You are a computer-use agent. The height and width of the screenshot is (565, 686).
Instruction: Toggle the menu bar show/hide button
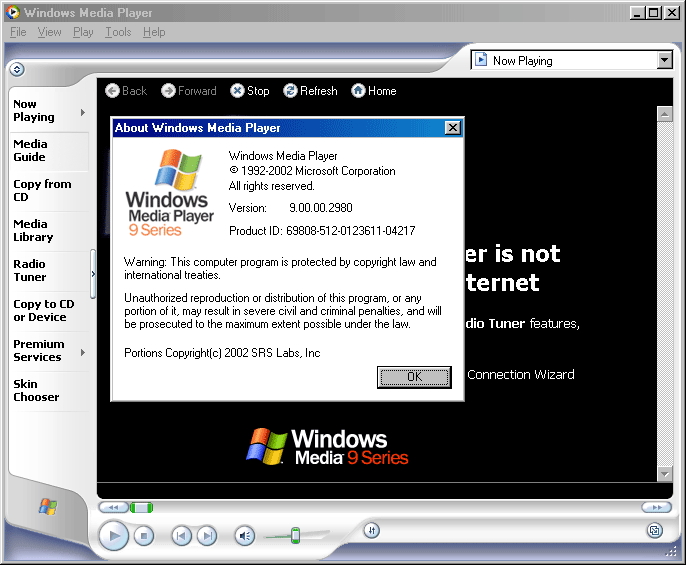coord(17,69)
